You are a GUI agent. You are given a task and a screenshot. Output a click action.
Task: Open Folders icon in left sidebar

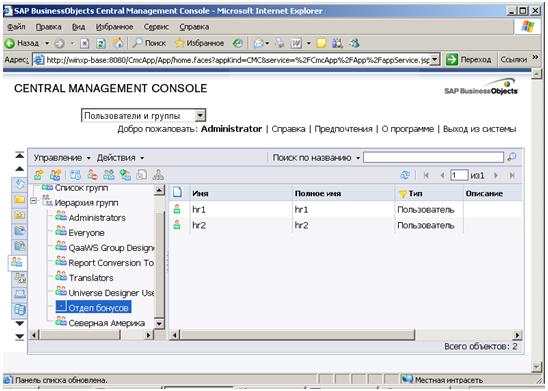pos(20,200)
